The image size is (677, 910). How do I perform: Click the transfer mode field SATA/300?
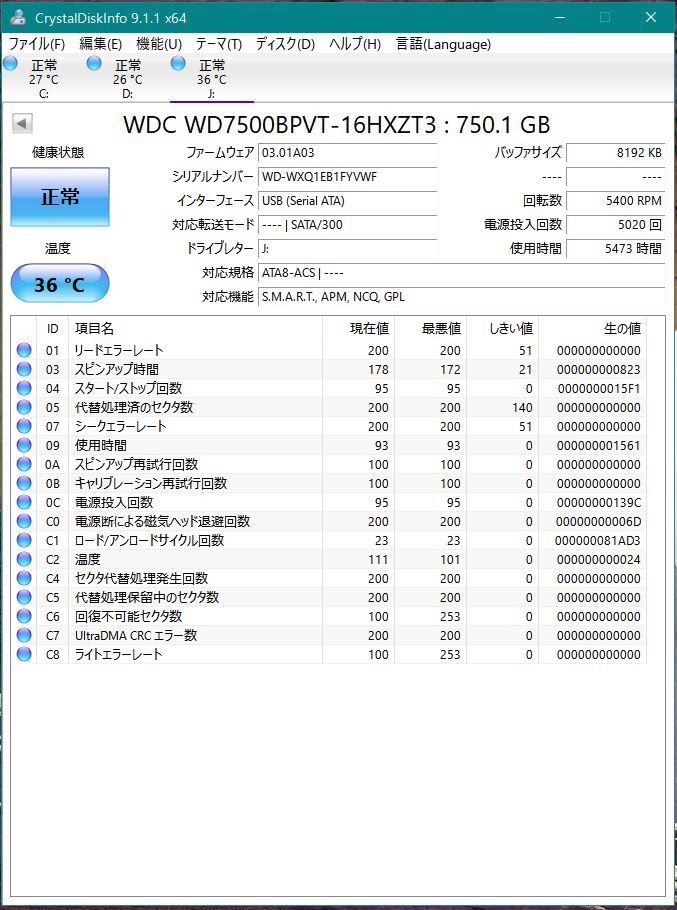click(x=347, y=225)
